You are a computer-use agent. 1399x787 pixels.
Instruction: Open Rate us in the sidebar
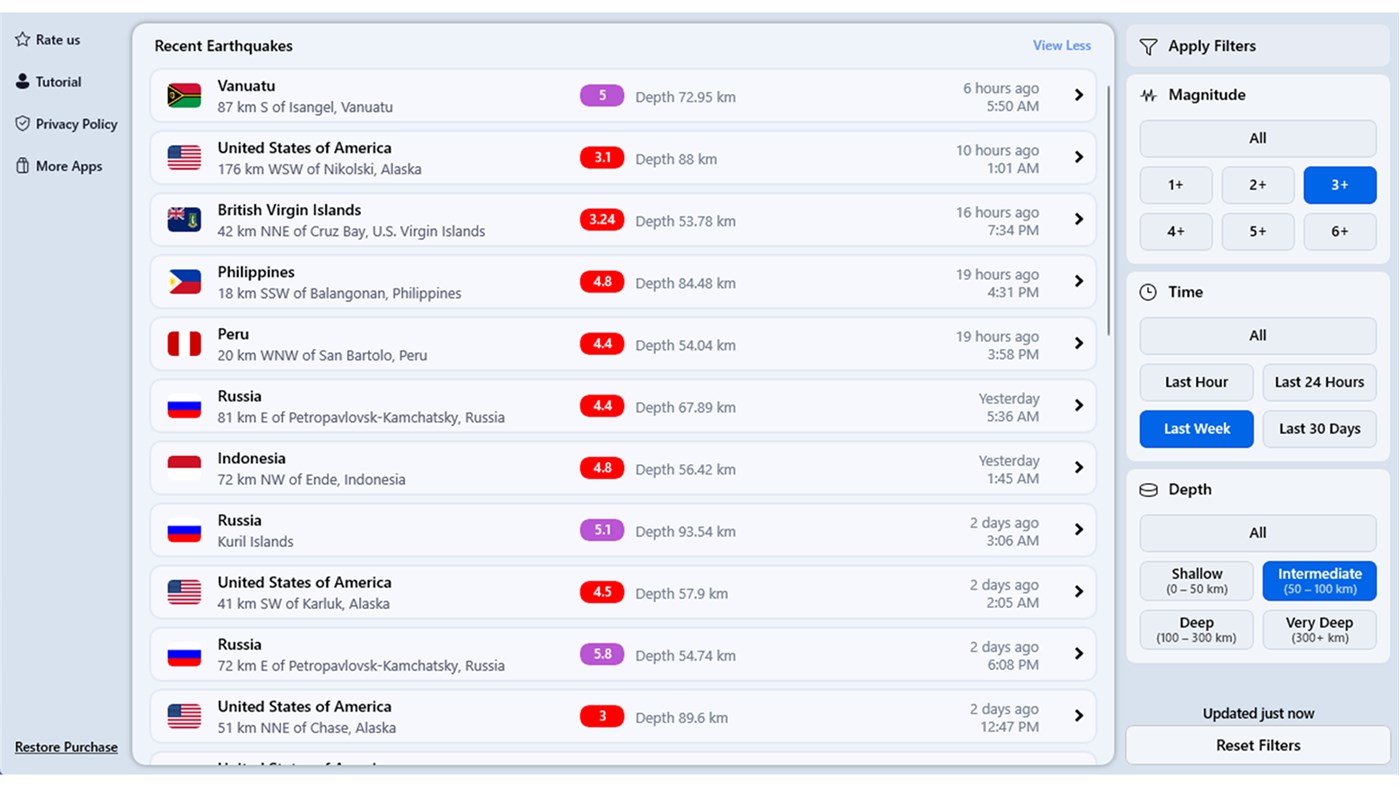[x=48, y=40]
